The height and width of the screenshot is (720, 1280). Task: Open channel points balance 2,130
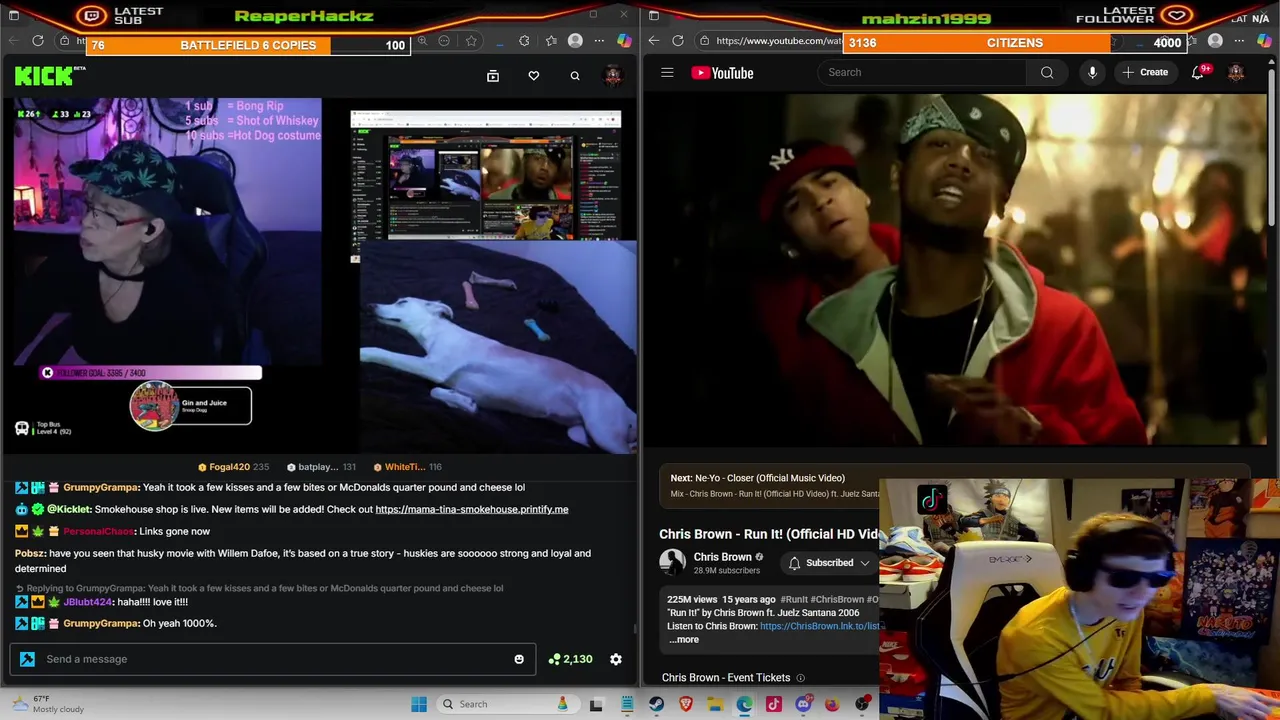tap(570, 659)
